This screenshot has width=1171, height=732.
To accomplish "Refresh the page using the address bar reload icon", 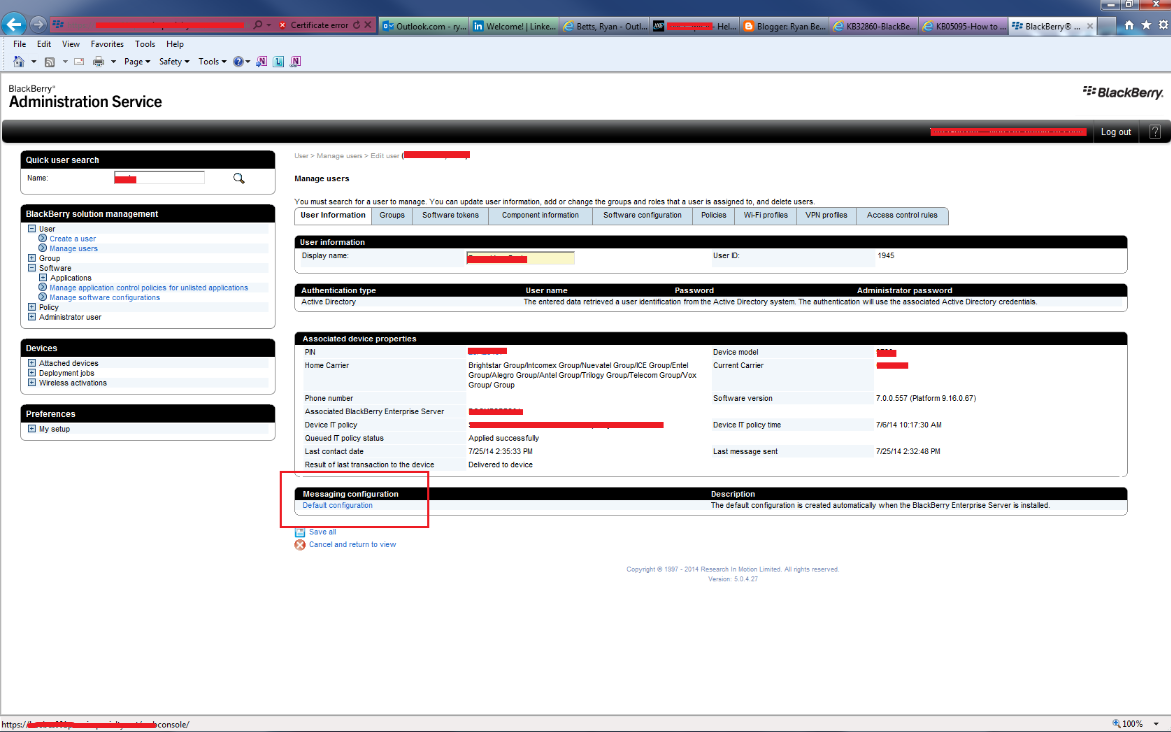I will coord(356,25).
